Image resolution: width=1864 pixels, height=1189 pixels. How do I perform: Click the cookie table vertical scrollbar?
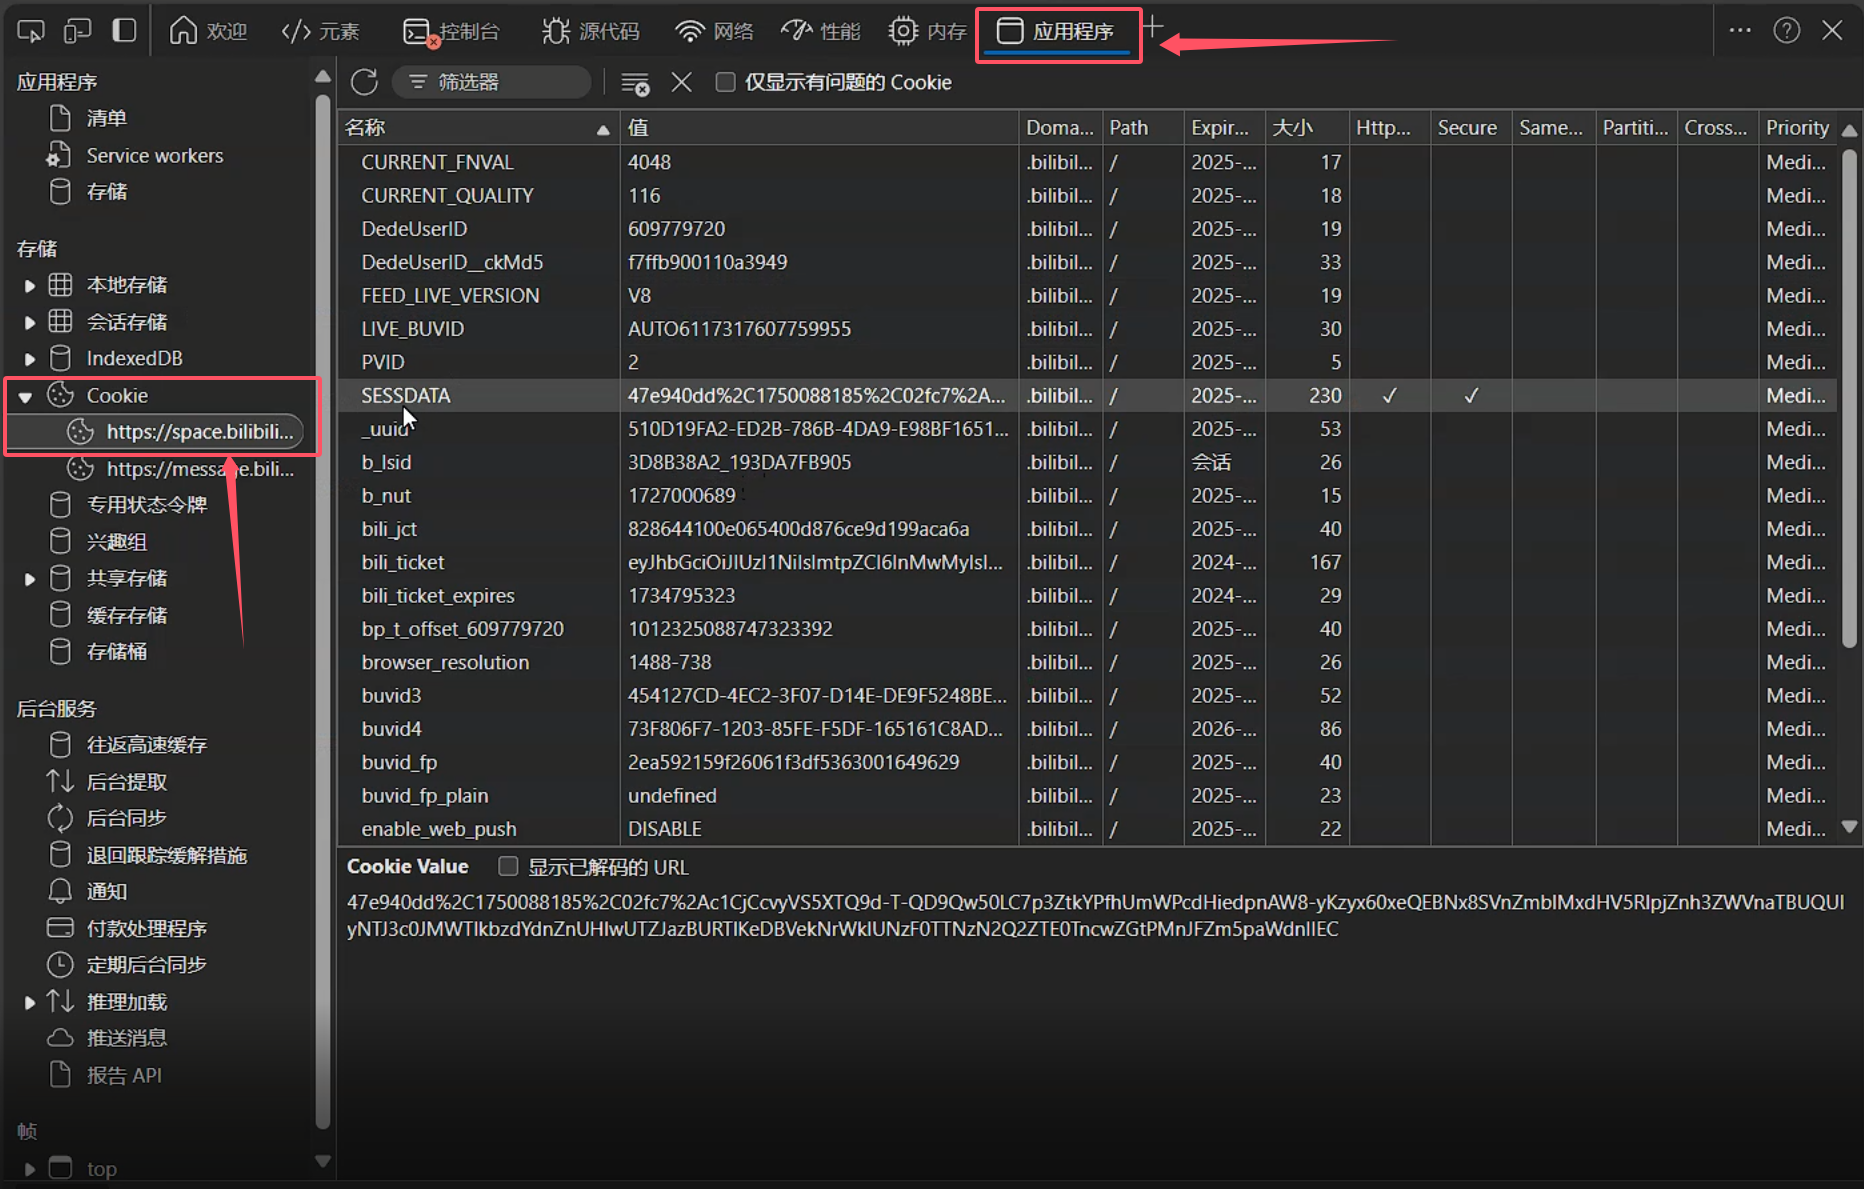click(1850, 398)
